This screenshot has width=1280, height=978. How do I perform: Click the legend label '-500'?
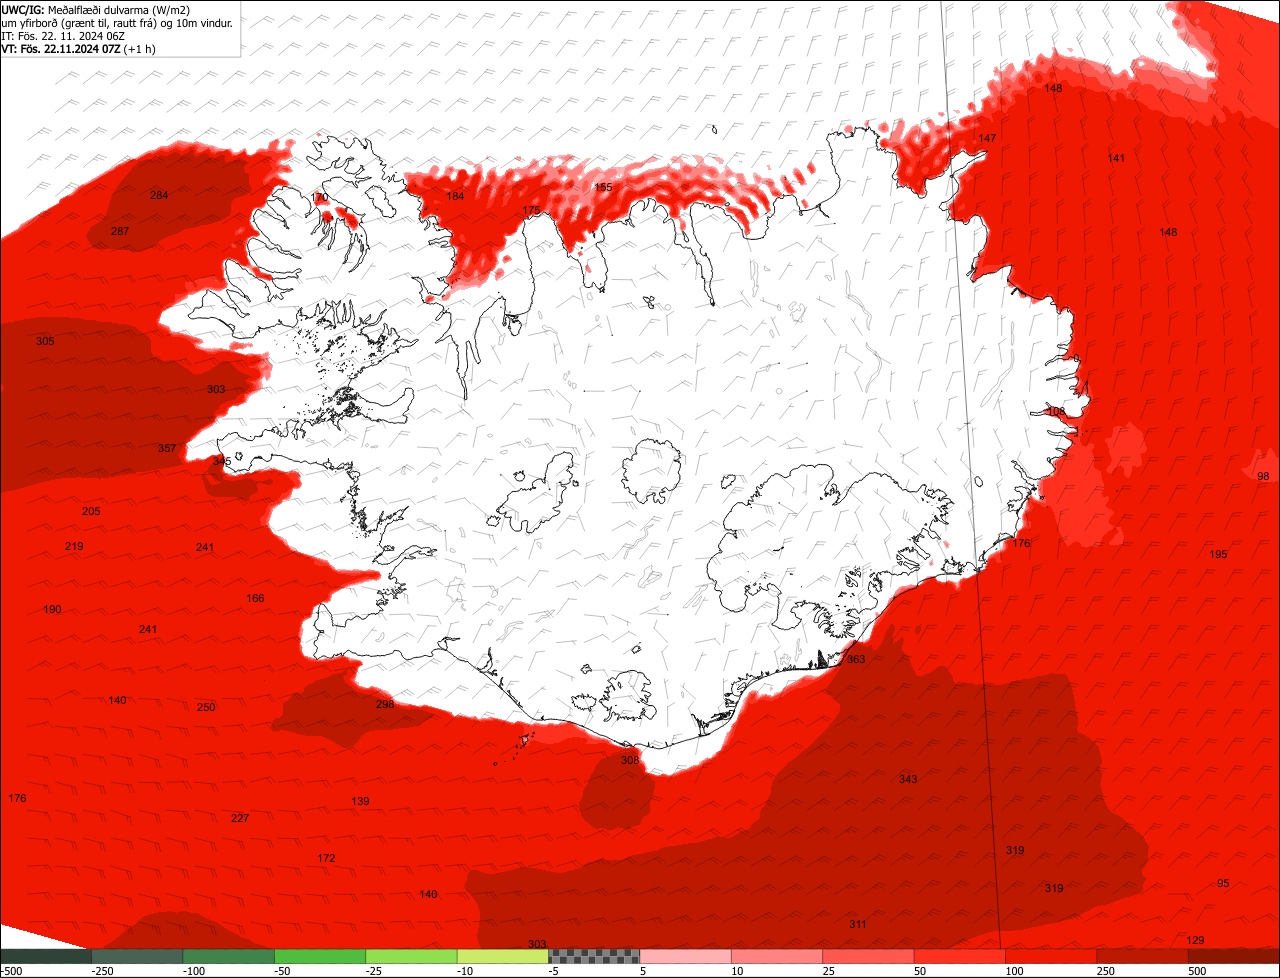11,971
